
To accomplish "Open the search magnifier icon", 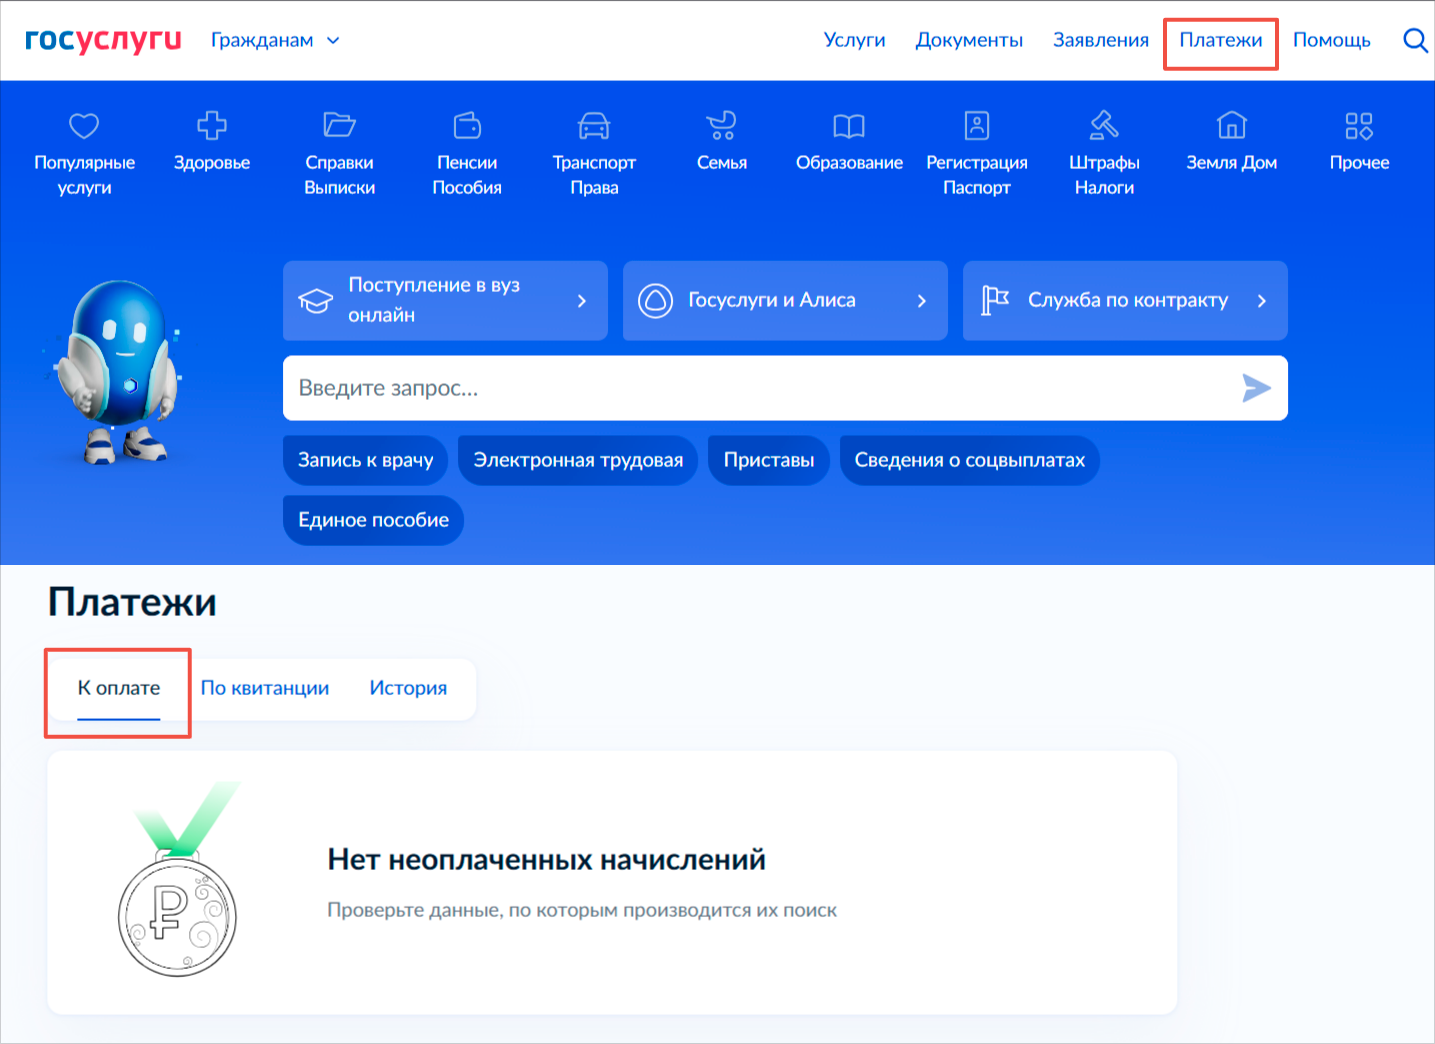I will pos(1415,40).
